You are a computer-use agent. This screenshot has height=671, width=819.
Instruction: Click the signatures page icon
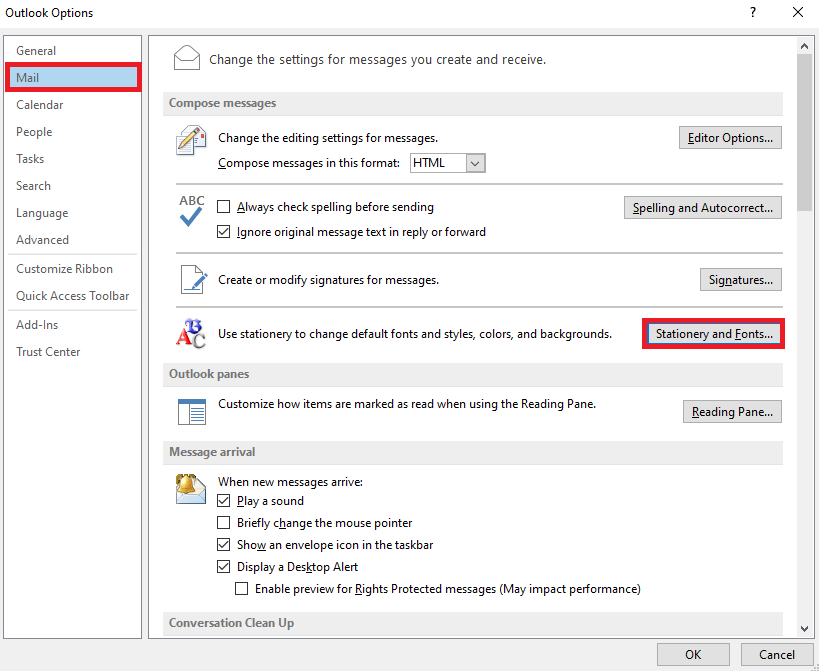(x=190, y=280)
